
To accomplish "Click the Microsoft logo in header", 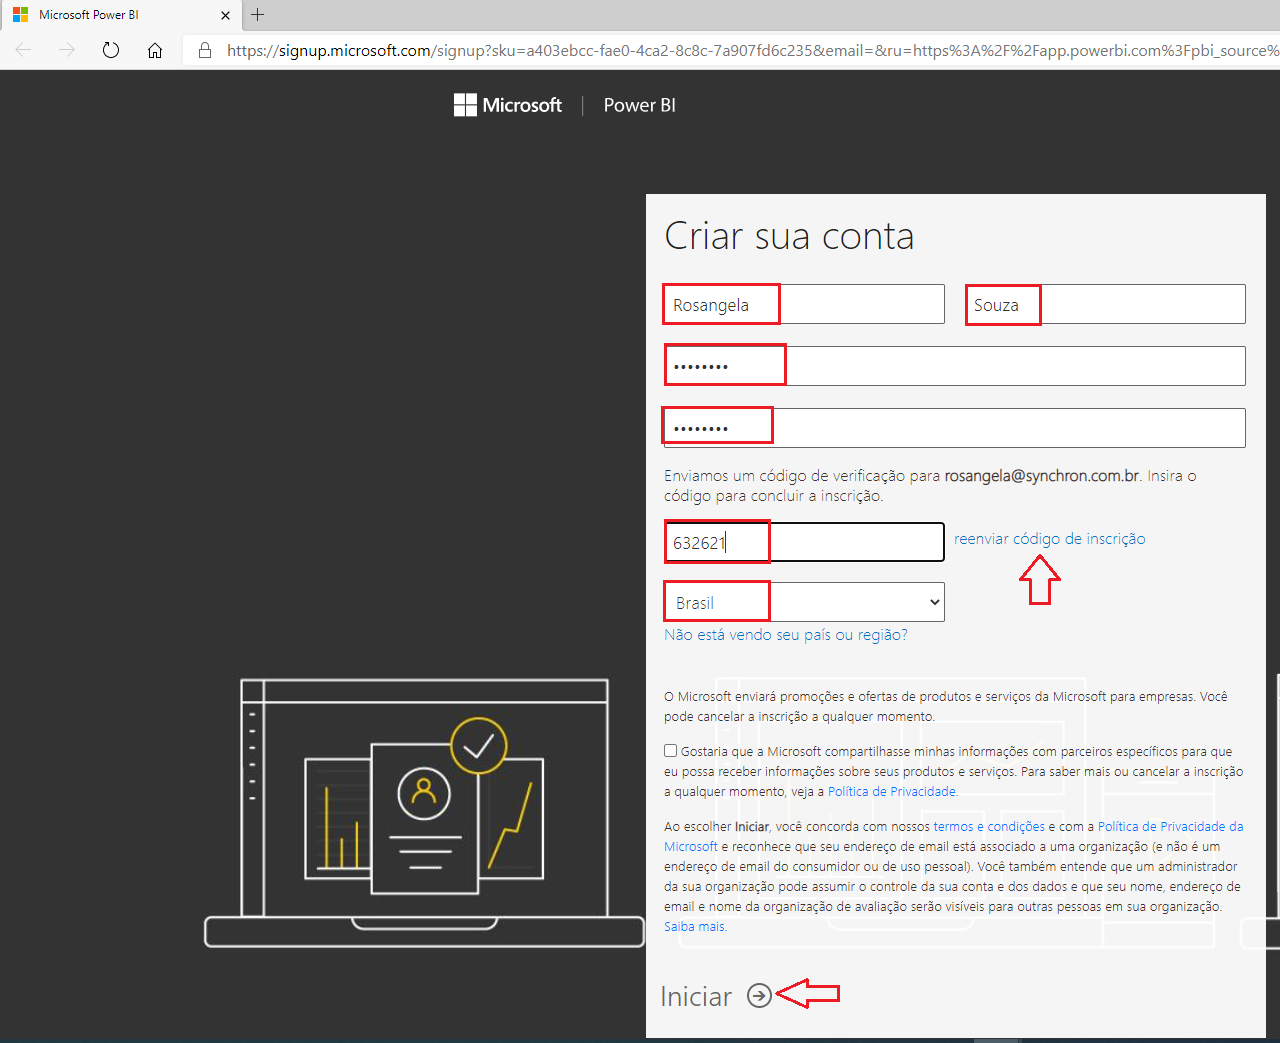I will (508, 105).
